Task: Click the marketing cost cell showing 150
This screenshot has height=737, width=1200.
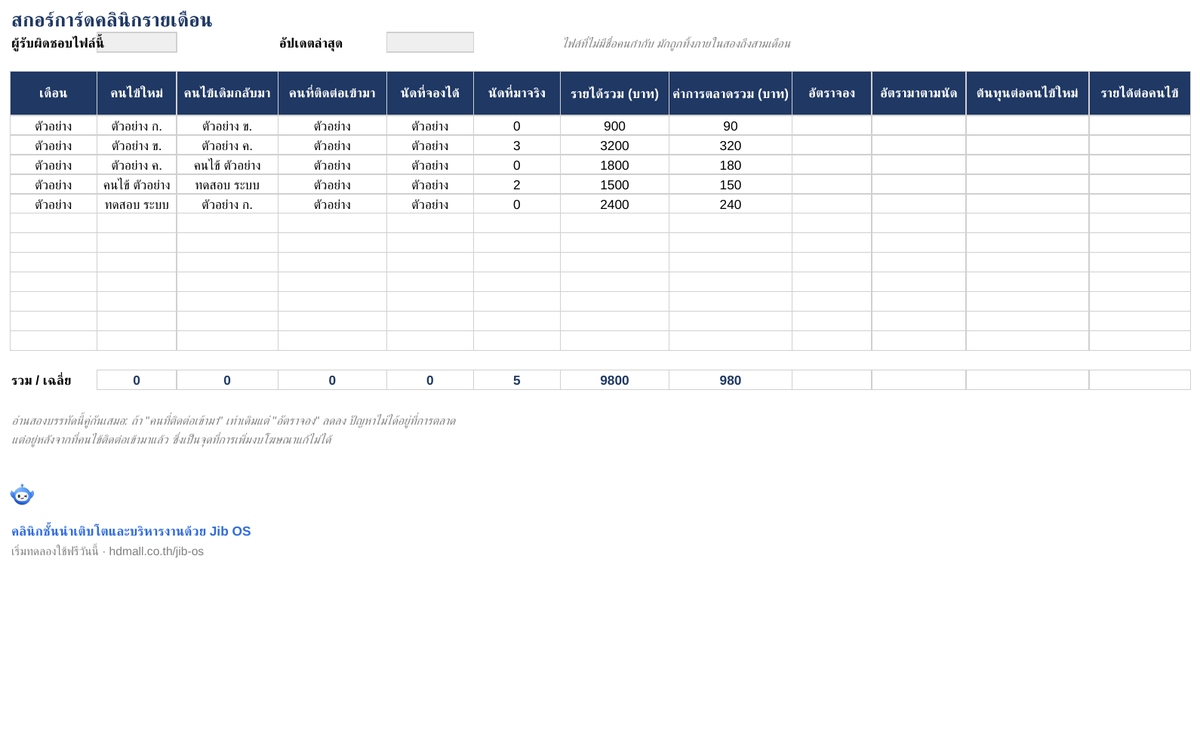Action: click(x=731, y=184)
